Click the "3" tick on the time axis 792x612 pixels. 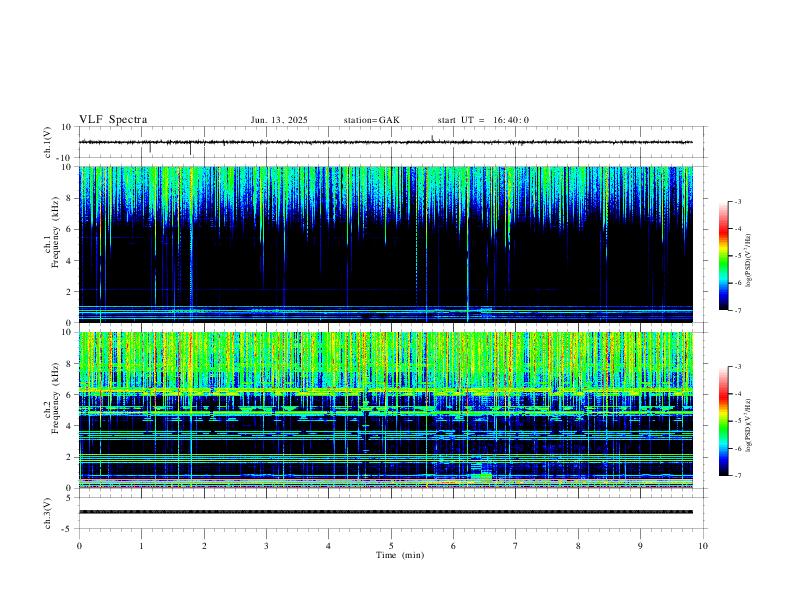point(266,546)
